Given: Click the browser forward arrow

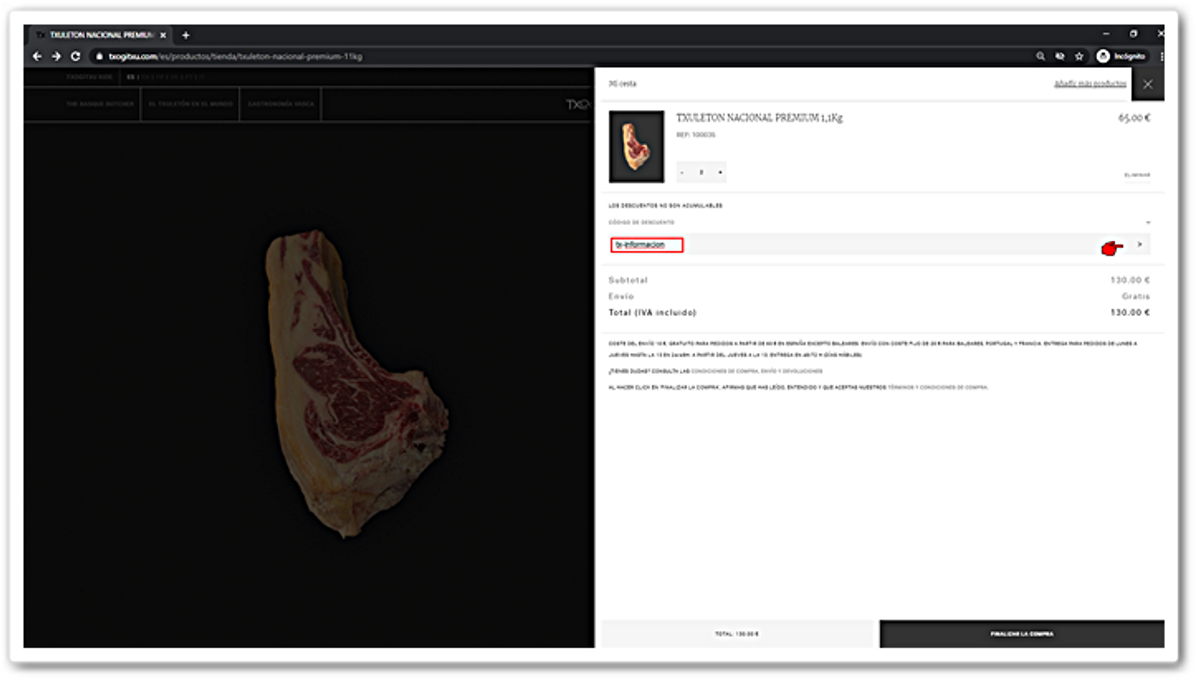Looking at the screenshot, I should [56, 57].
